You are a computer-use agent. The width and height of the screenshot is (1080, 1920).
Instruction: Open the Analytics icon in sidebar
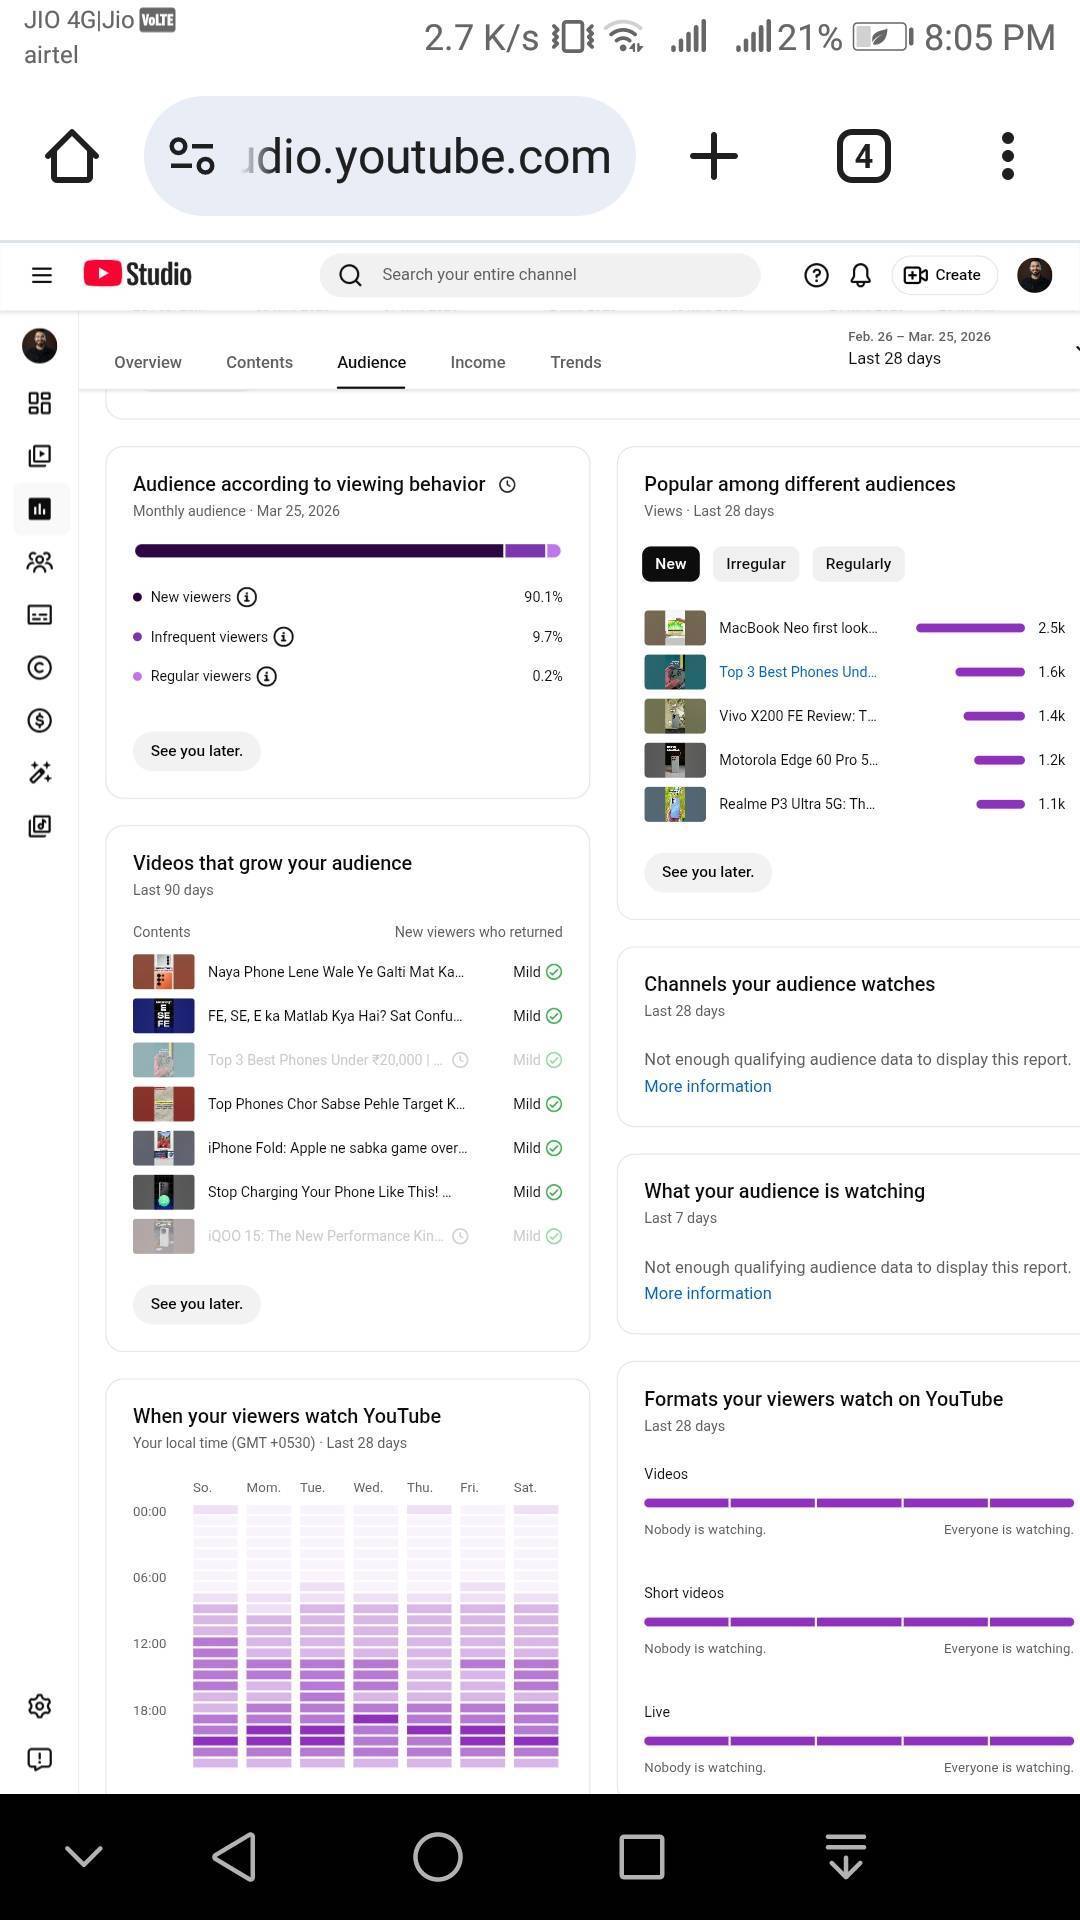click(x=40, y=509)
